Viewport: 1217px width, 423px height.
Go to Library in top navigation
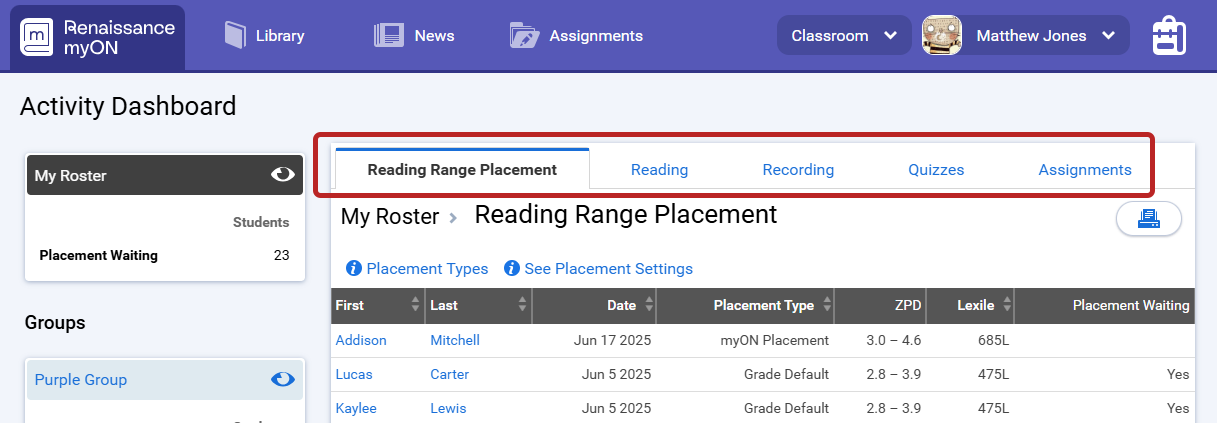click(x=280, y=36)
